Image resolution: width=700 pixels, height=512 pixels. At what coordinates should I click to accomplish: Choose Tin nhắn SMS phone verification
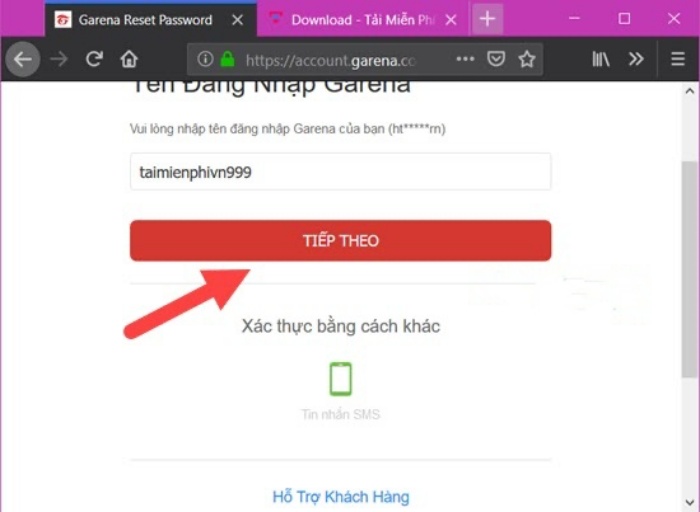(341, 391)
